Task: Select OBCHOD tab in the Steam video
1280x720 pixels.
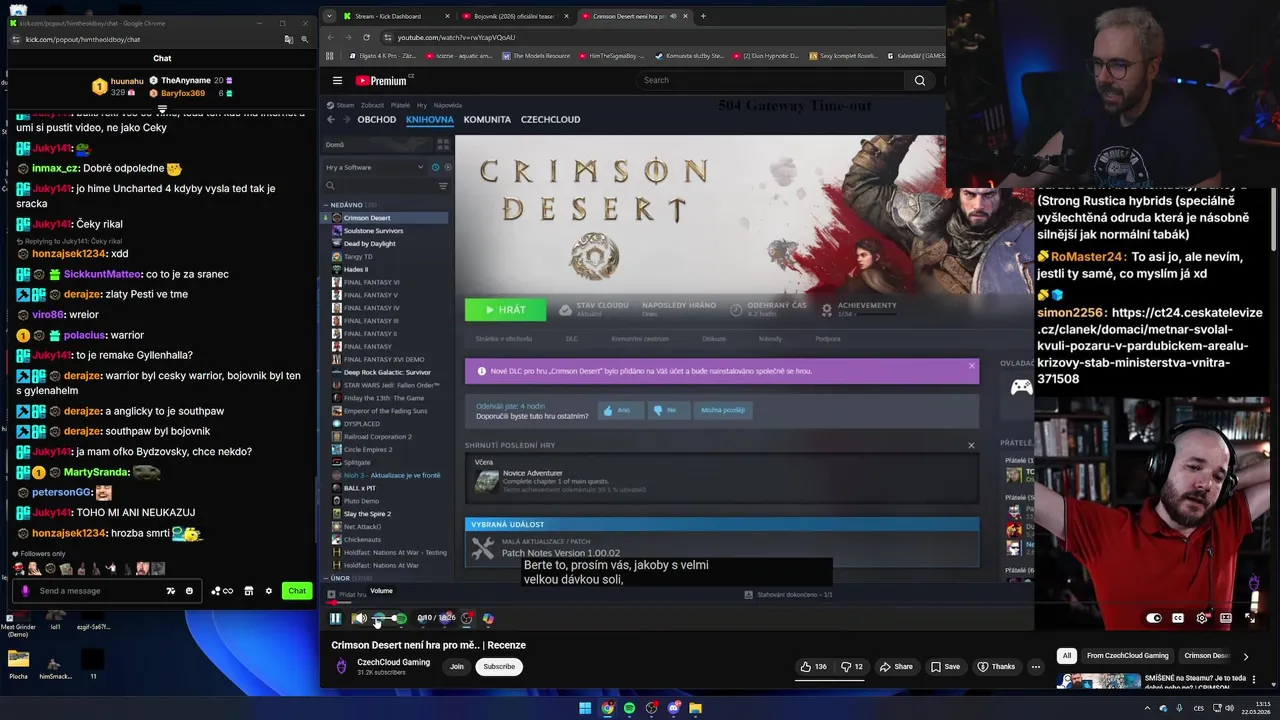Action: pyautogui.click(x=377, y=119)
